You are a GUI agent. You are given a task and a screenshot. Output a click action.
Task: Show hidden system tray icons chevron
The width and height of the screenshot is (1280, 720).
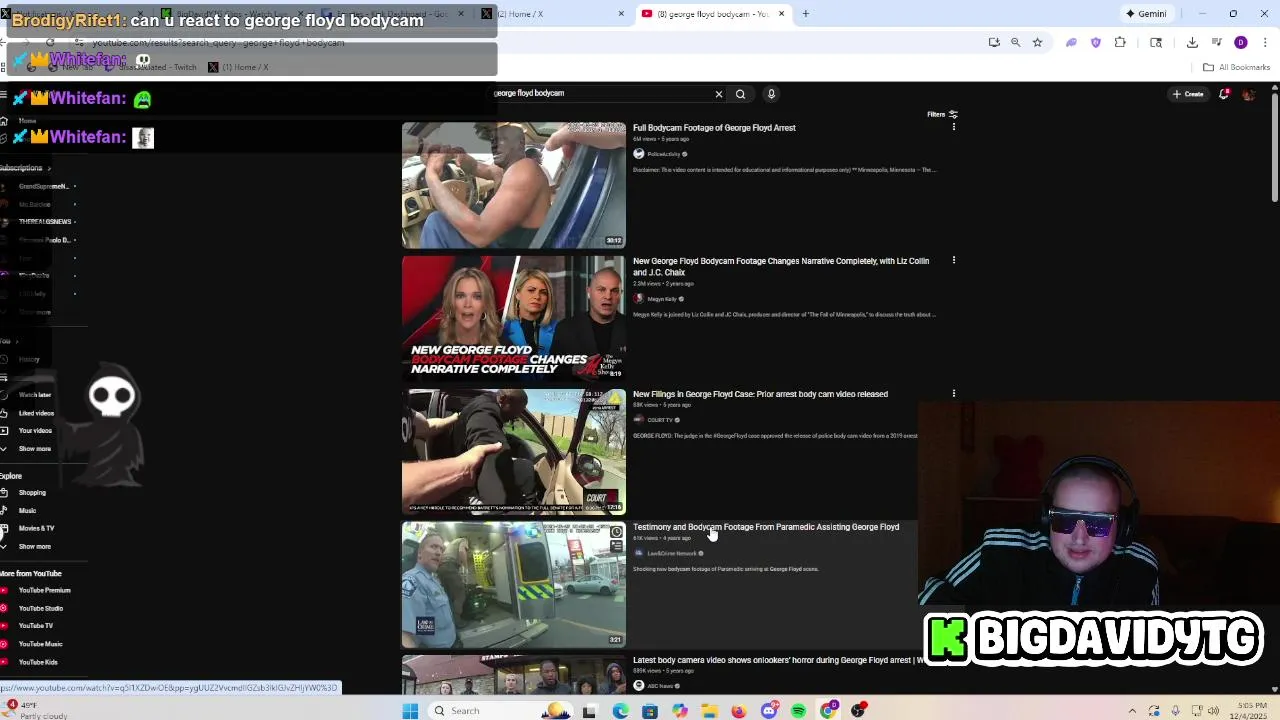pos(1132,711)
